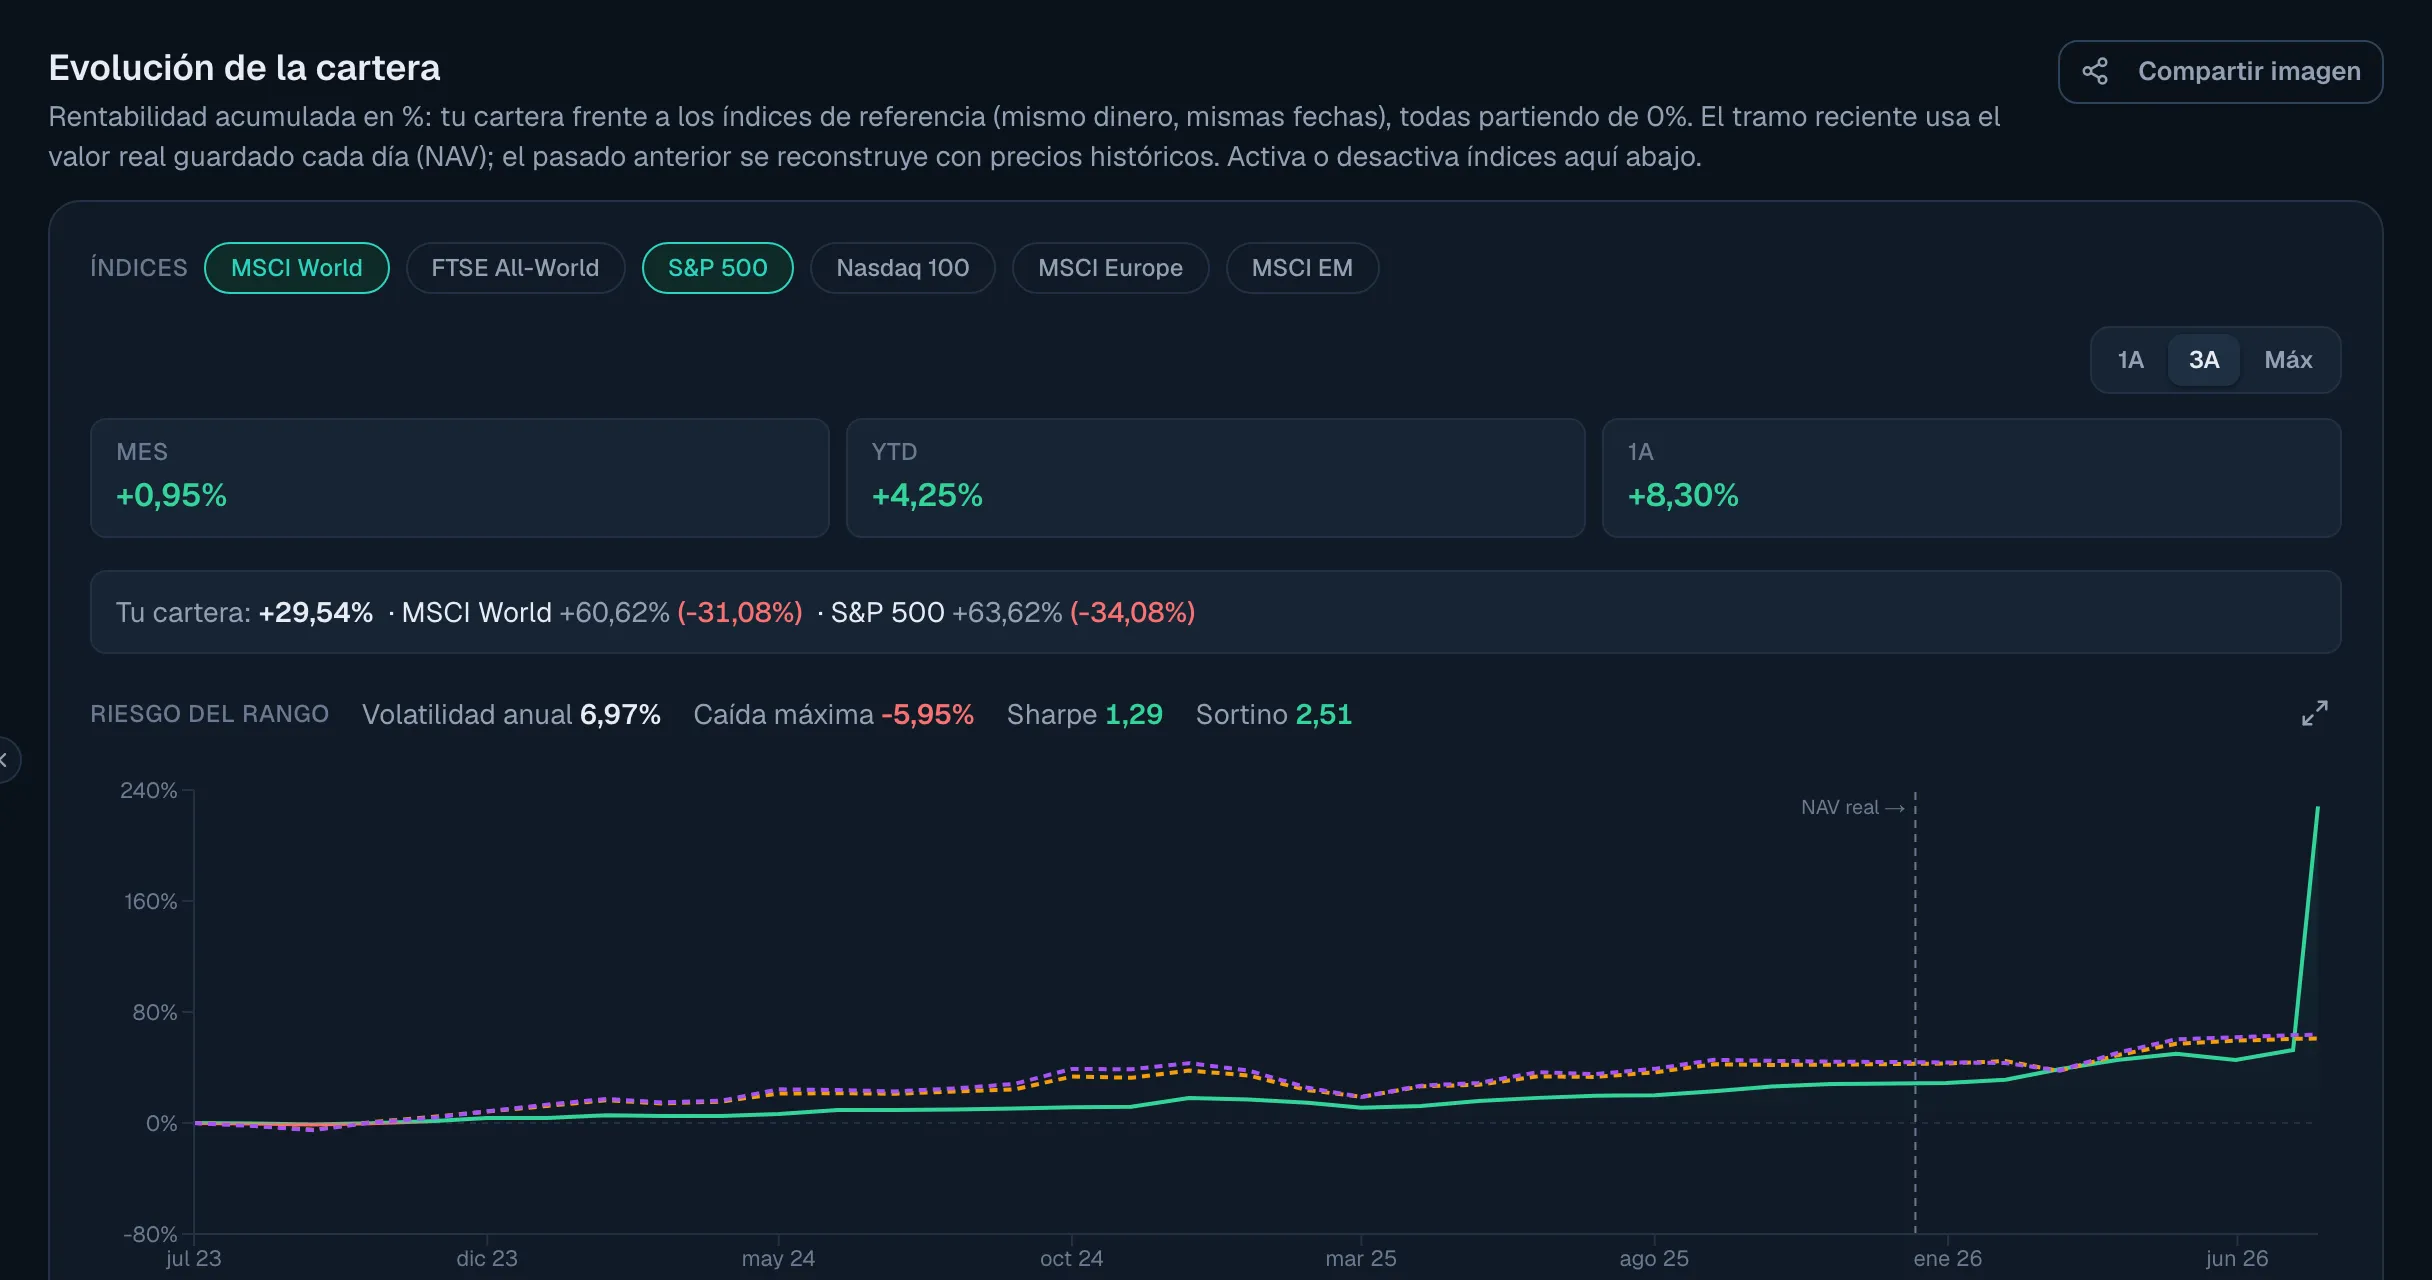Click the Tu cartera +29,54% value
2432x1280 pixels.
tap(316, 612)
